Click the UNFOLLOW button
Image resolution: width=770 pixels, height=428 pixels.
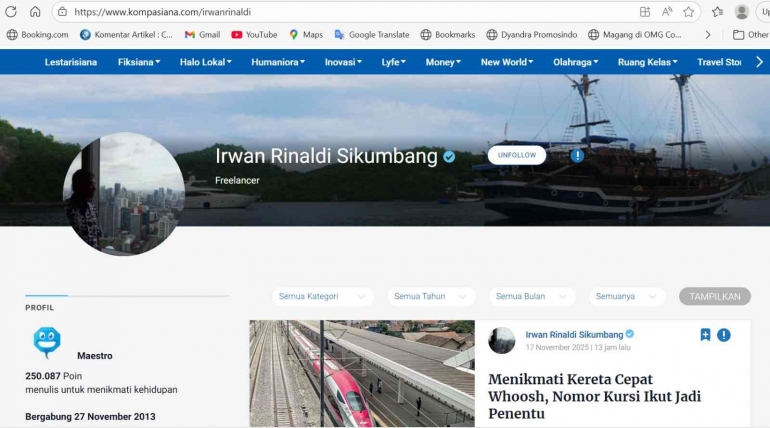pos(517,155)
